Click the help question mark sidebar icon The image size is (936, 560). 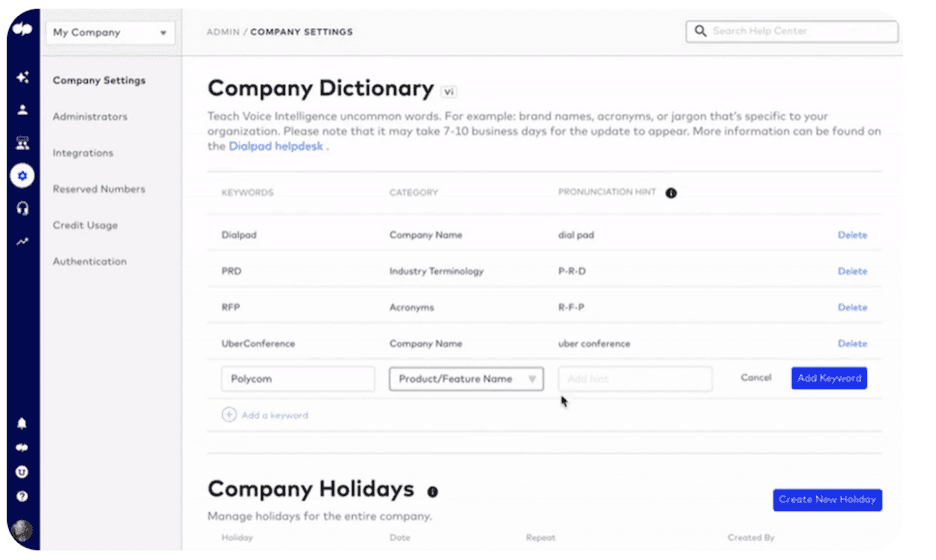click(22, 496)
